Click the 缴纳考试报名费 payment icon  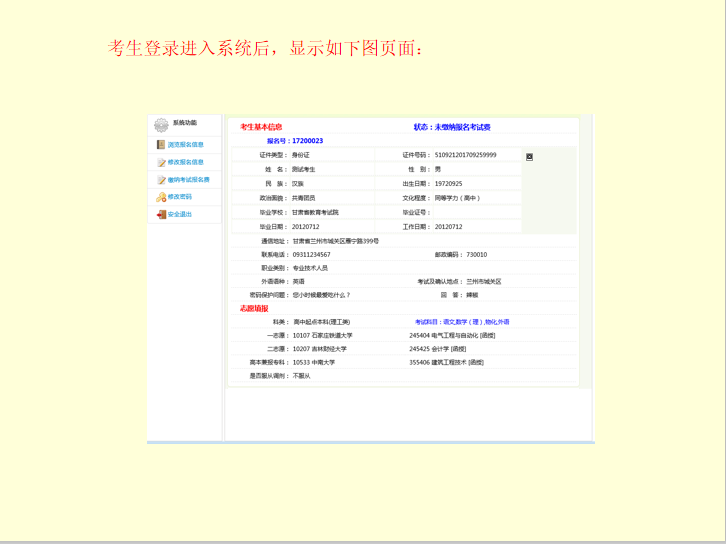point(161,180)
